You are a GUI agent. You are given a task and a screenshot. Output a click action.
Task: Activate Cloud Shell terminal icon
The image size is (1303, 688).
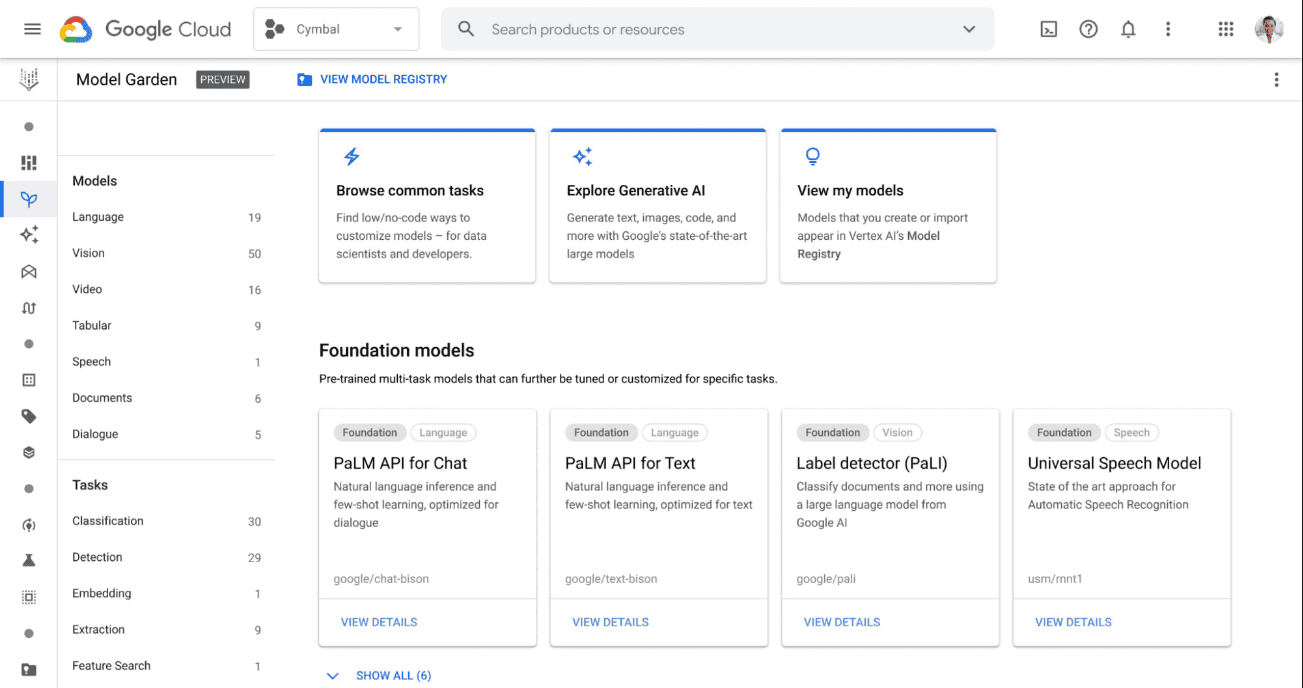pyautogui.click(x=1049, y=29)
